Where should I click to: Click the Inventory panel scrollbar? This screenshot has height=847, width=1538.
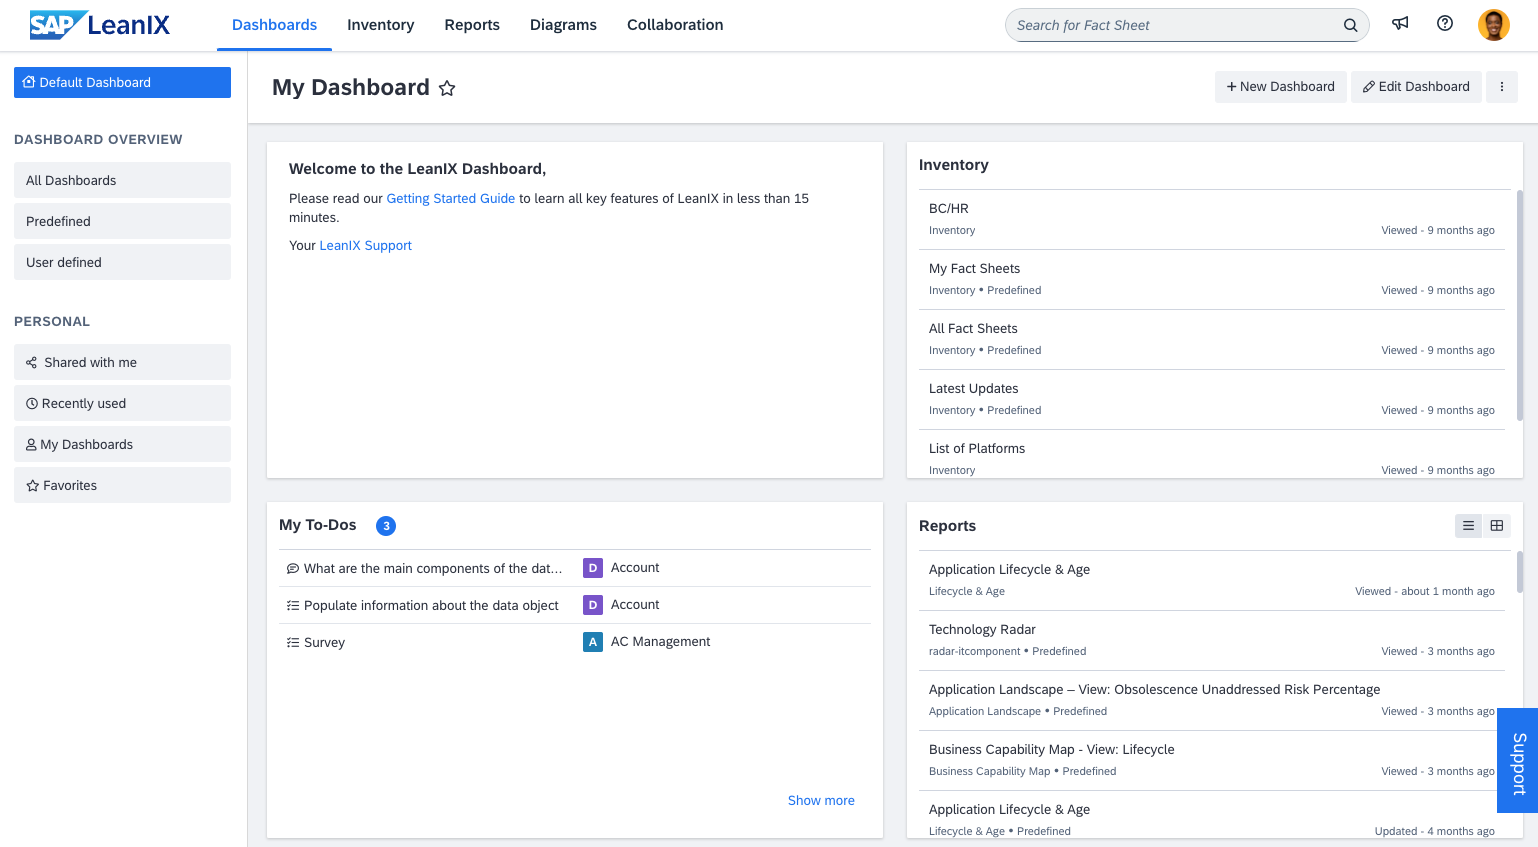[x=1520, y=305]
